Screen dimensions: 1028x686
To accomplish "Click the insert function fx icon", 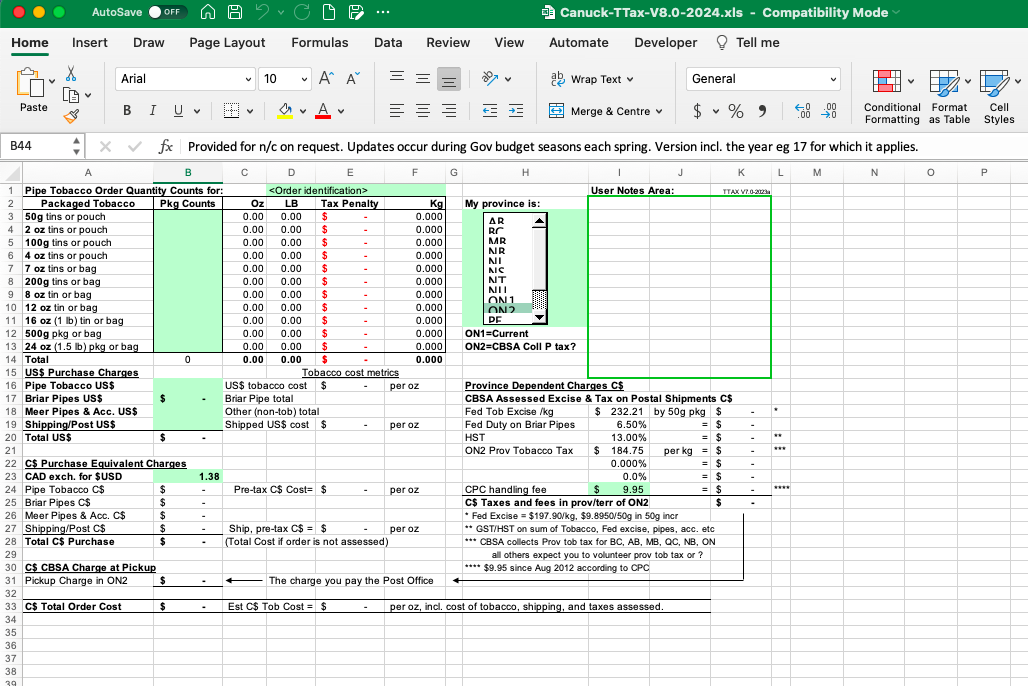I will pyautogui.click(x=167, y=147).
